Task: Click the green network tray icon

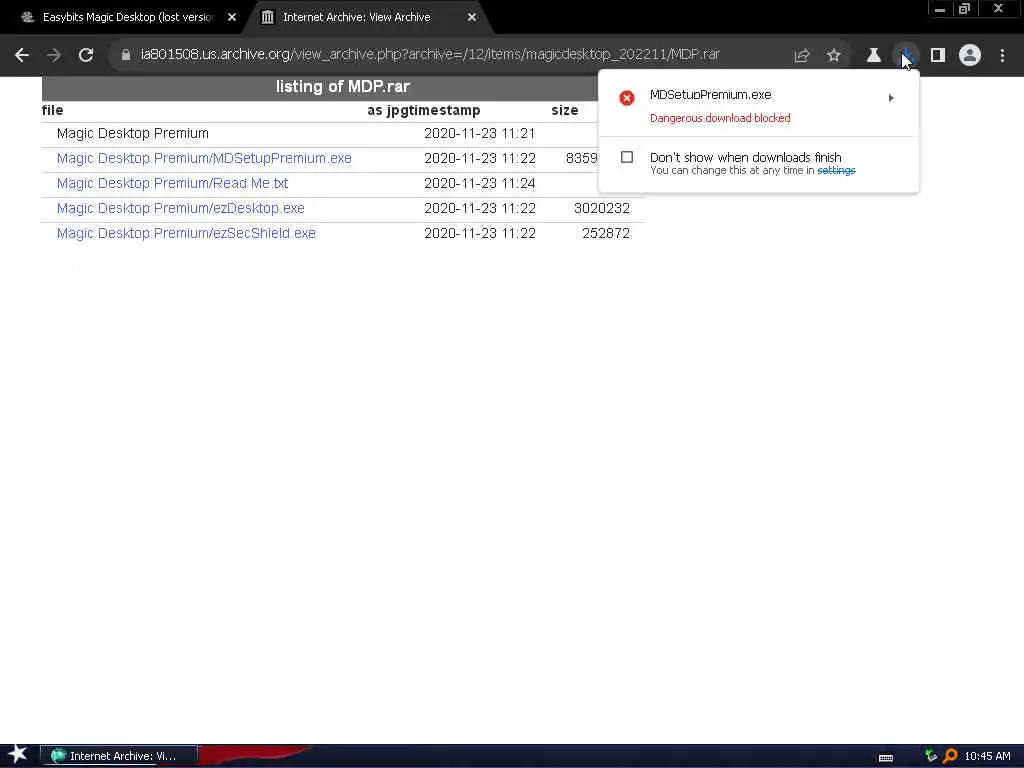Action: click(x=931, y=756)
